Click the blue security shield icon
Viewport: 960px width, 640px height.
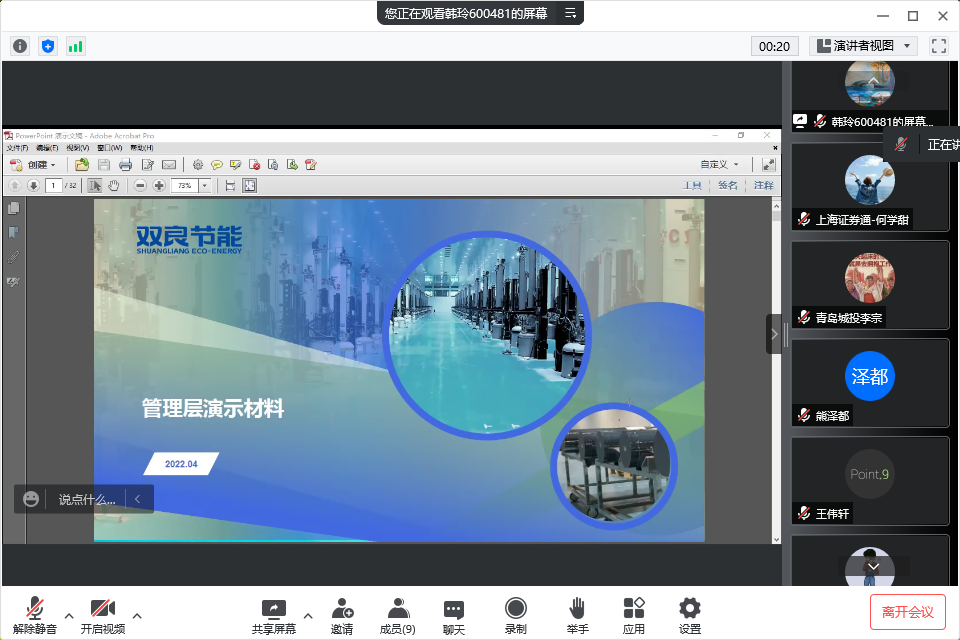click(48, 46)
